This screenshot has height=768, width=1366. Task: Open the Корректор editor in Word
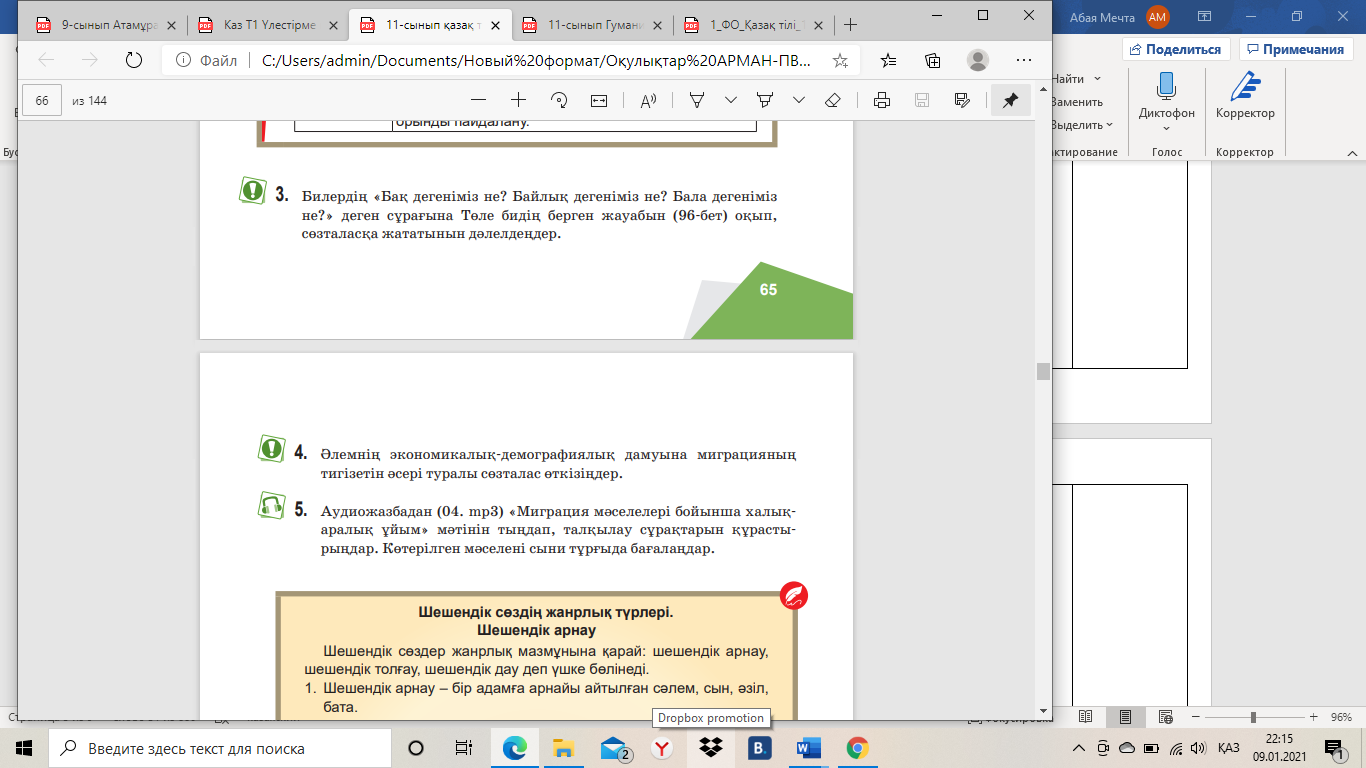[1245, 95]
